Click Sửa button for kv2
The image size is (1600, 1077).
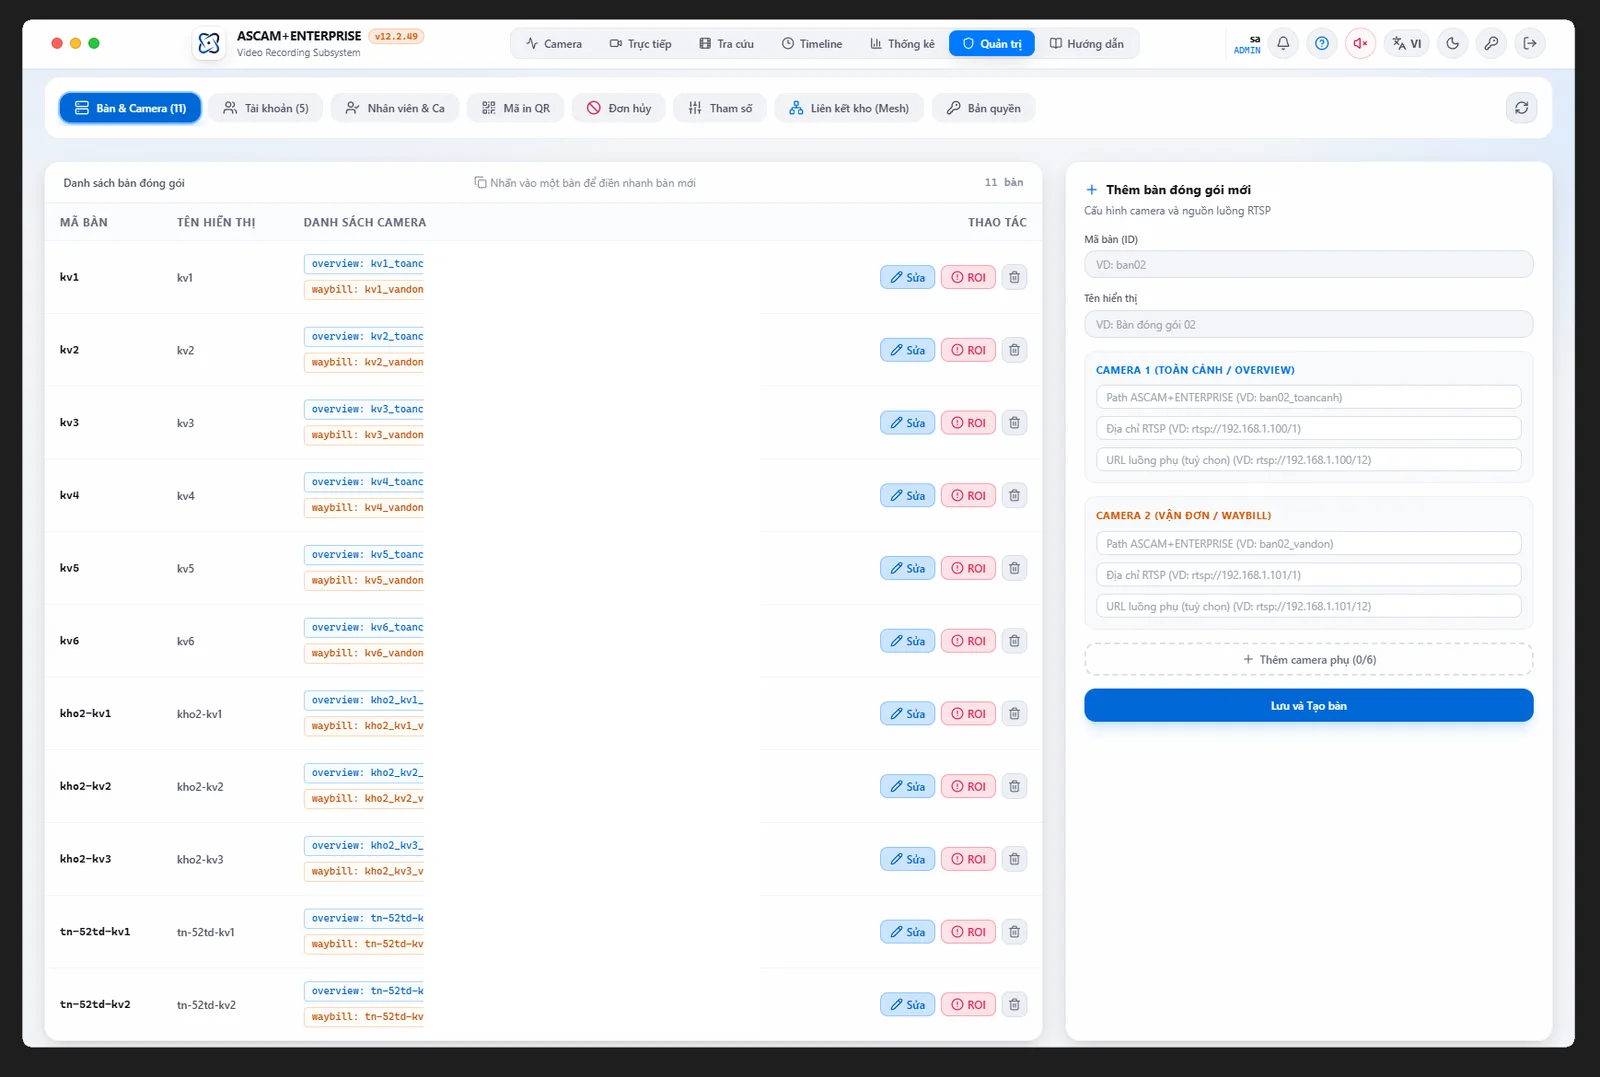[x=908, y=350]
